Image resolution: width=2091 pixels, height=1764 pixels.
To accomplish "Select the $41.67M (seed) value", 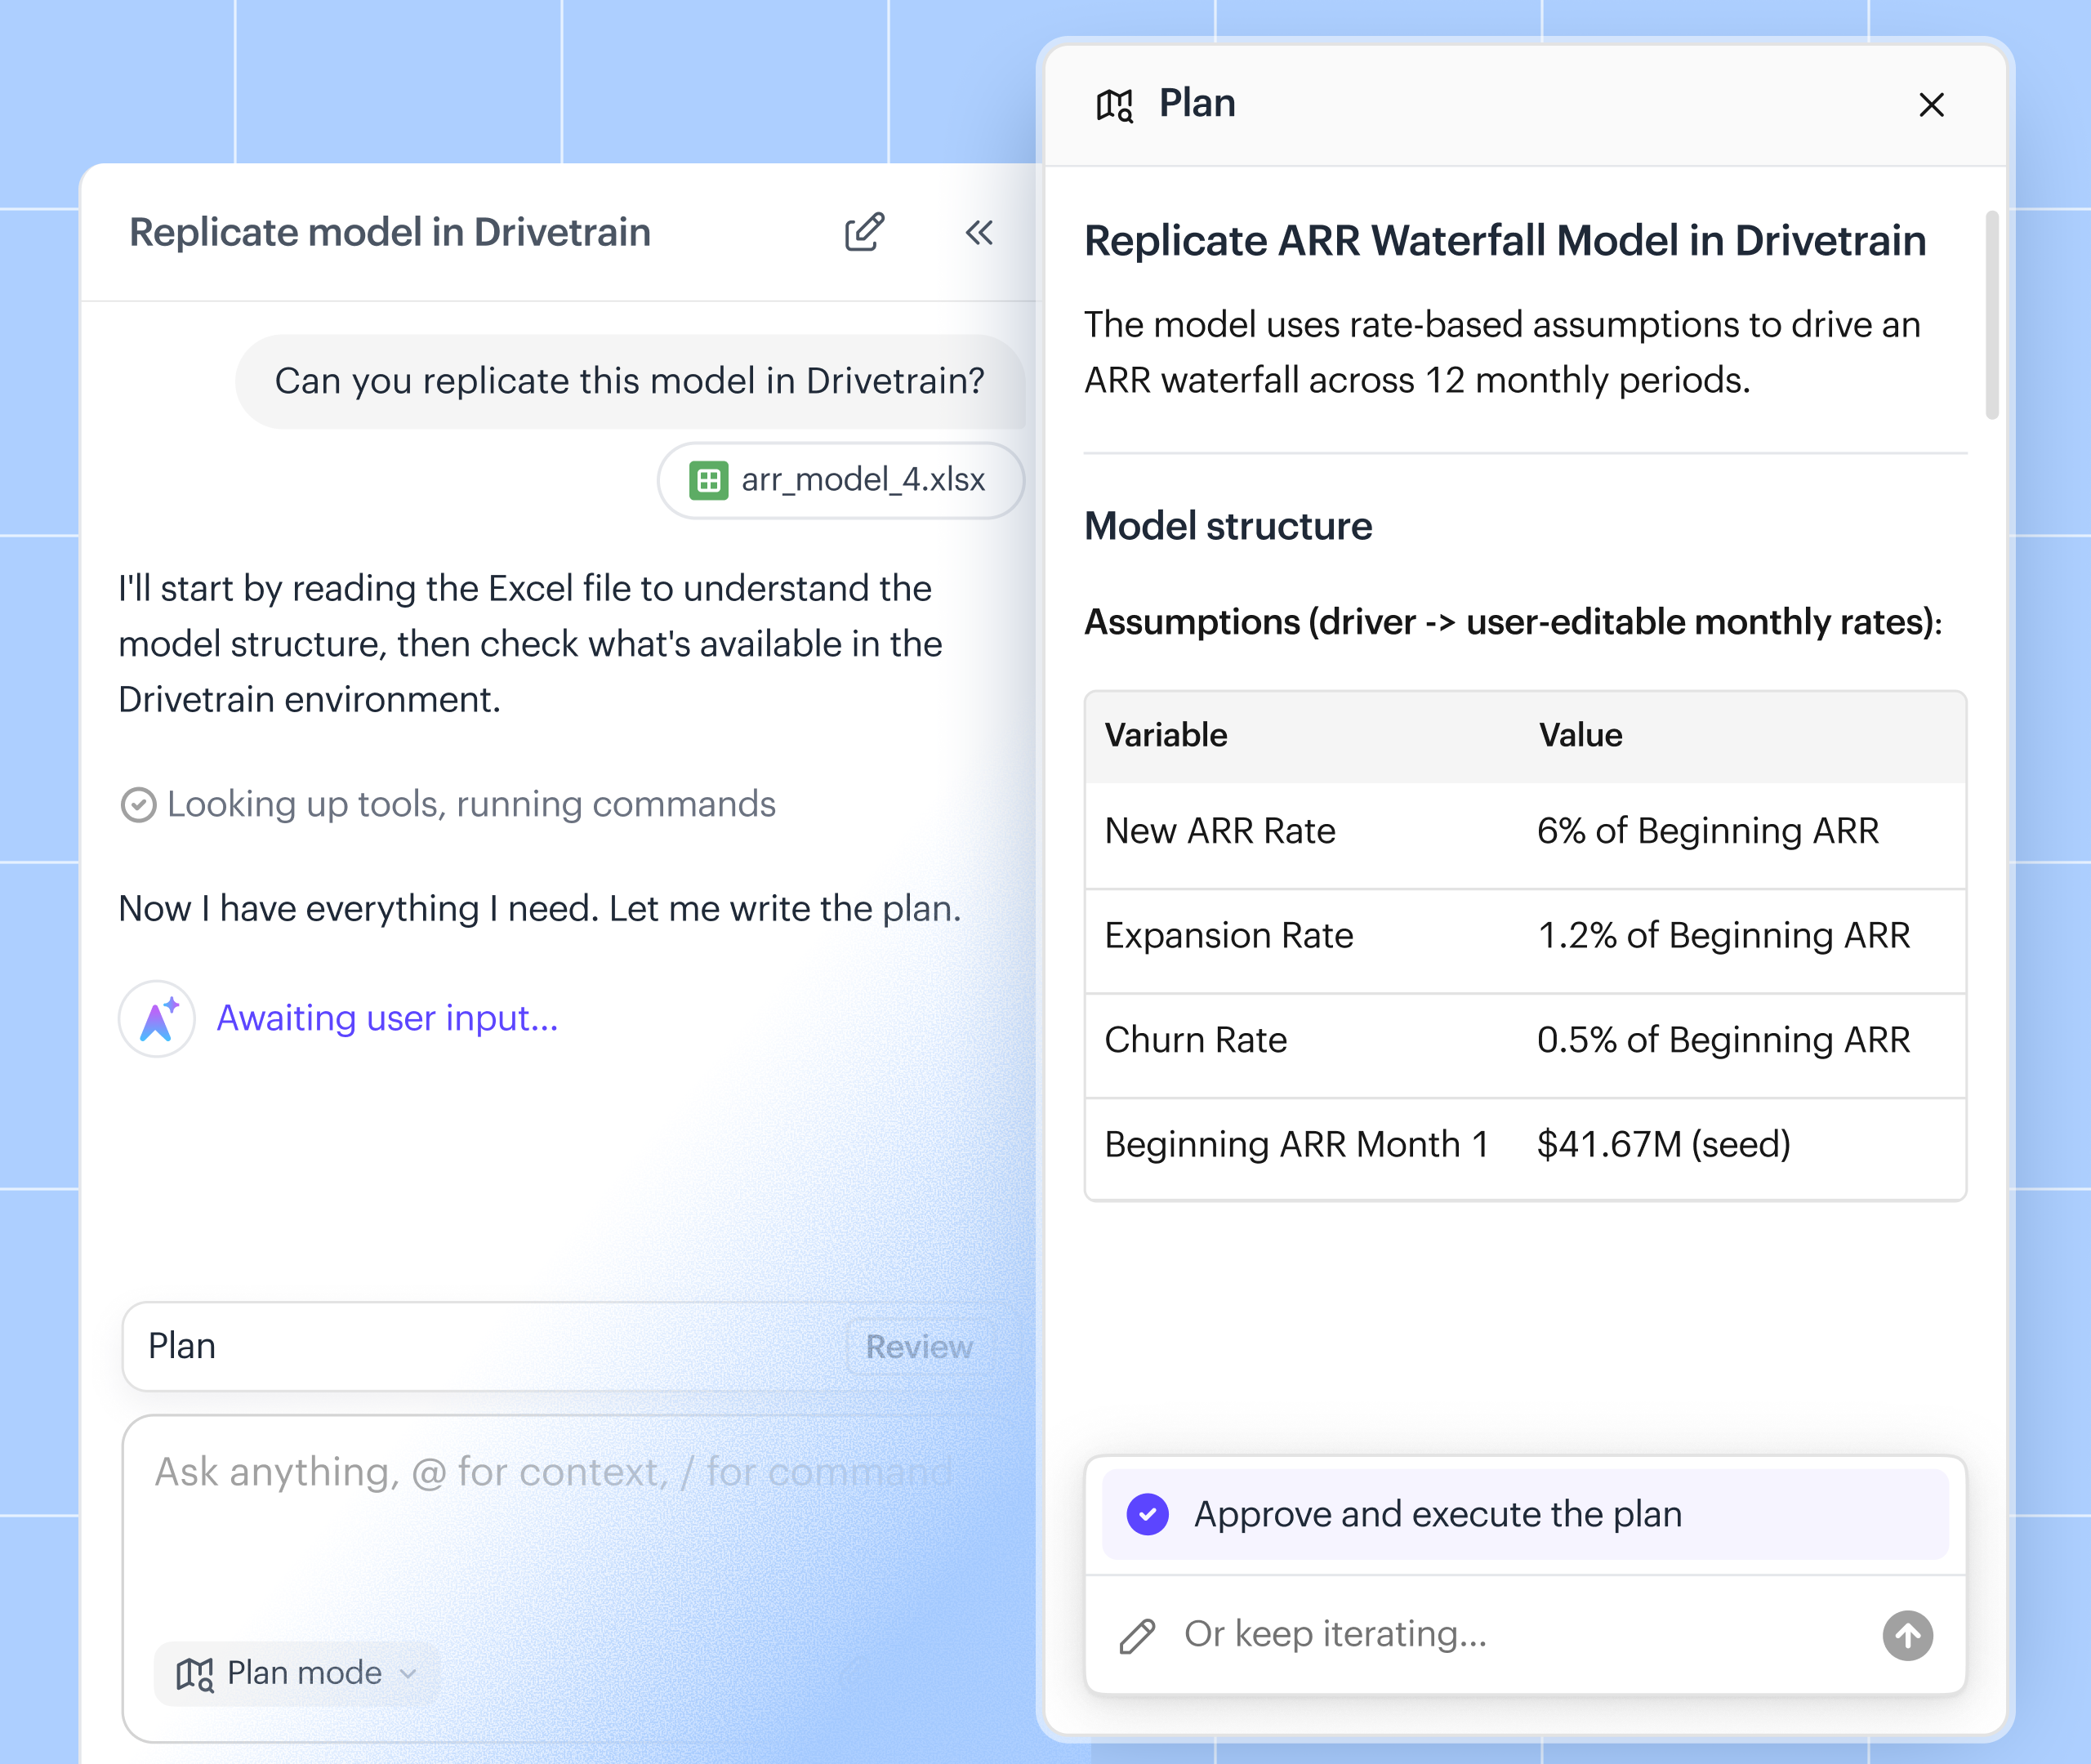I will 1664,1144.
